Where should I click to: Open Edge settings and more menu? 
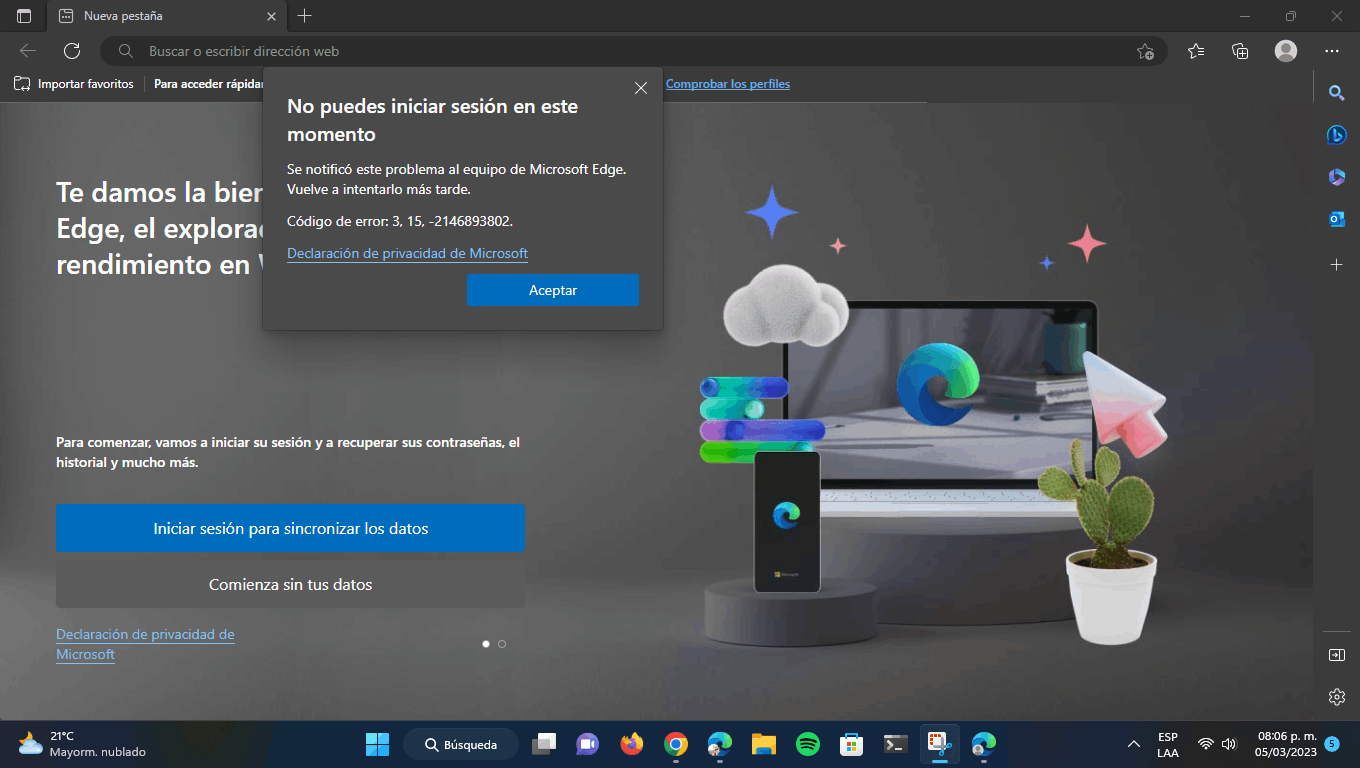click(1332, 51)
